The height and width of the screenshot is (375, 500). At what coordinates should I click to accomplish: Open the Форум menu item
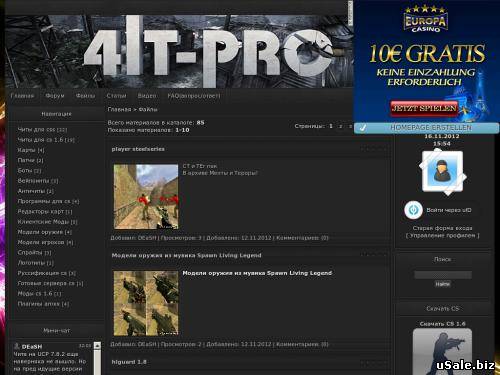pos(55,96)
